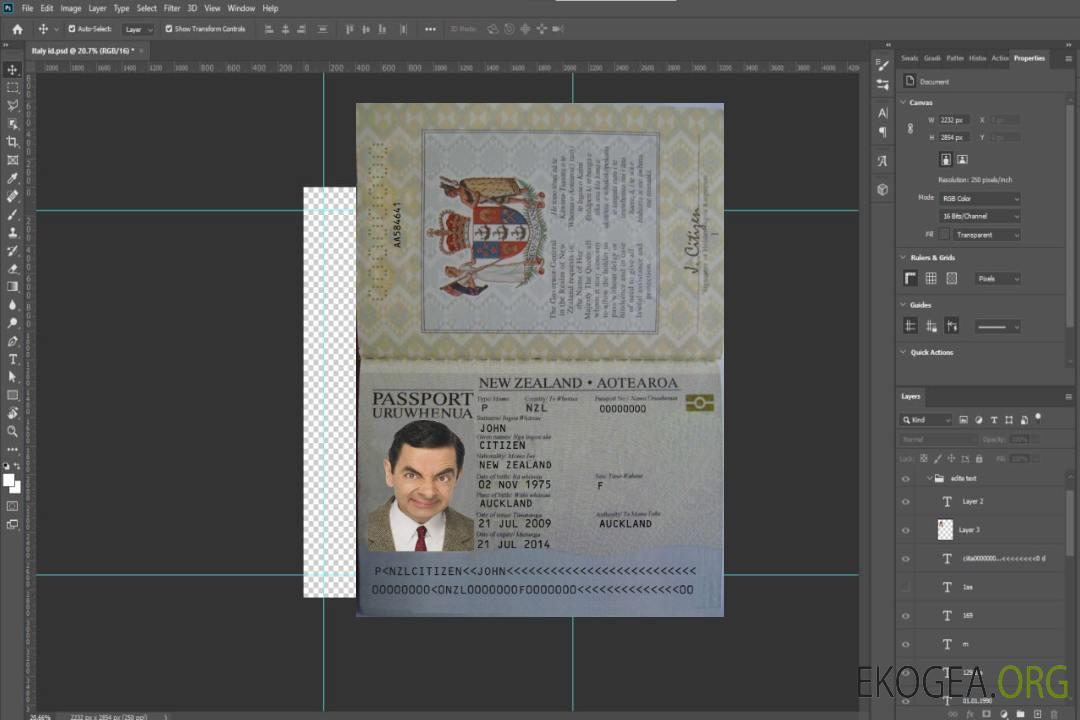The height and width of the screenshot is (720, 1080).
Task: Open the guide line style dropdown
Action: [x=998, y=327]
